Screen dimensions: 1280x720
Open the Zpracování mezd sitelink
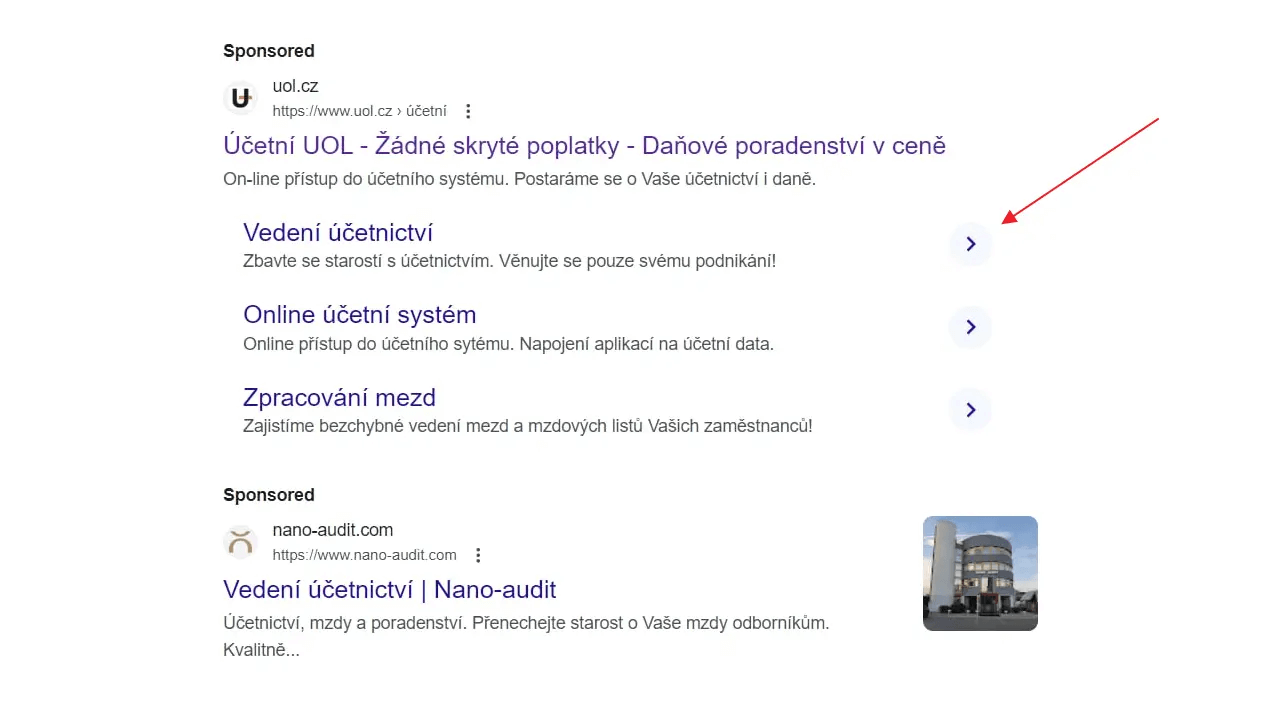(x=339, y=398)
